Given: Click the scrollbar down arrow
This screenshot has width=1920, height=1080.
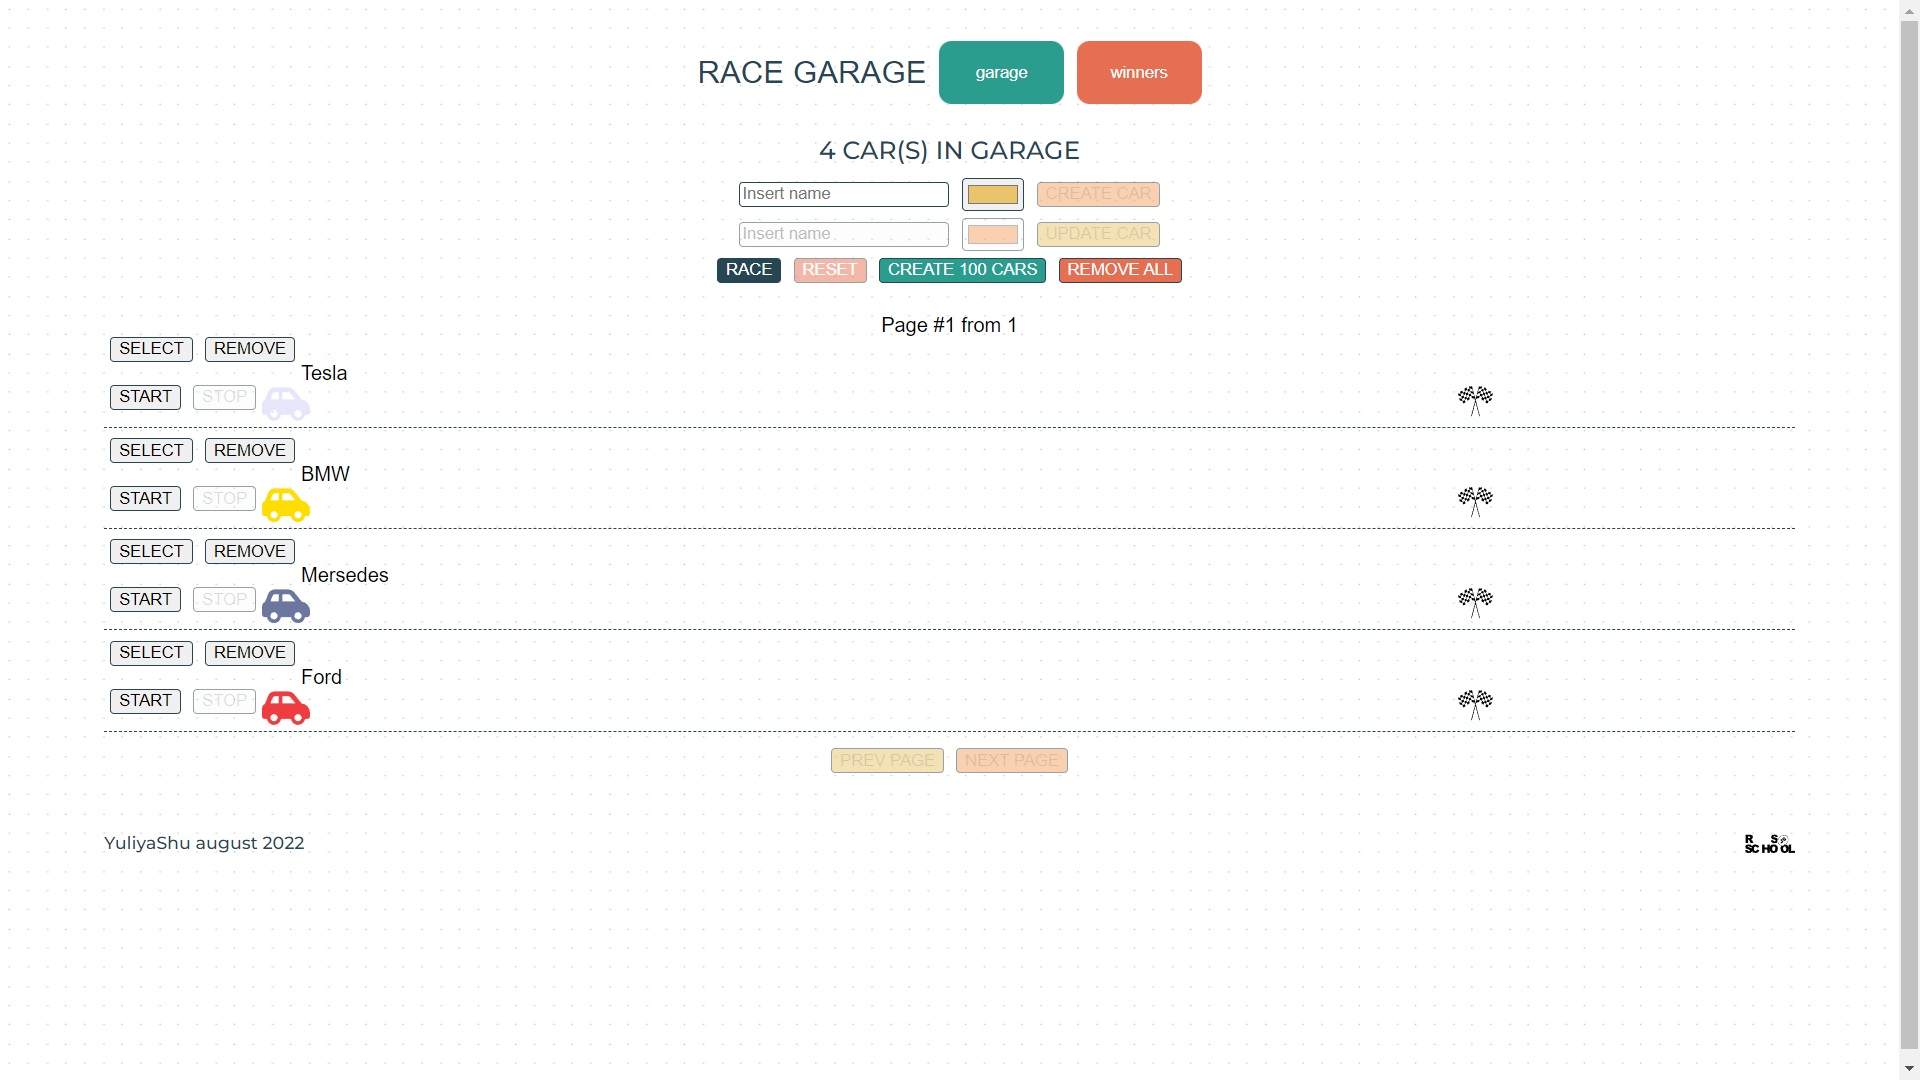Looking at the screenshot, I should point(1910,1070).
